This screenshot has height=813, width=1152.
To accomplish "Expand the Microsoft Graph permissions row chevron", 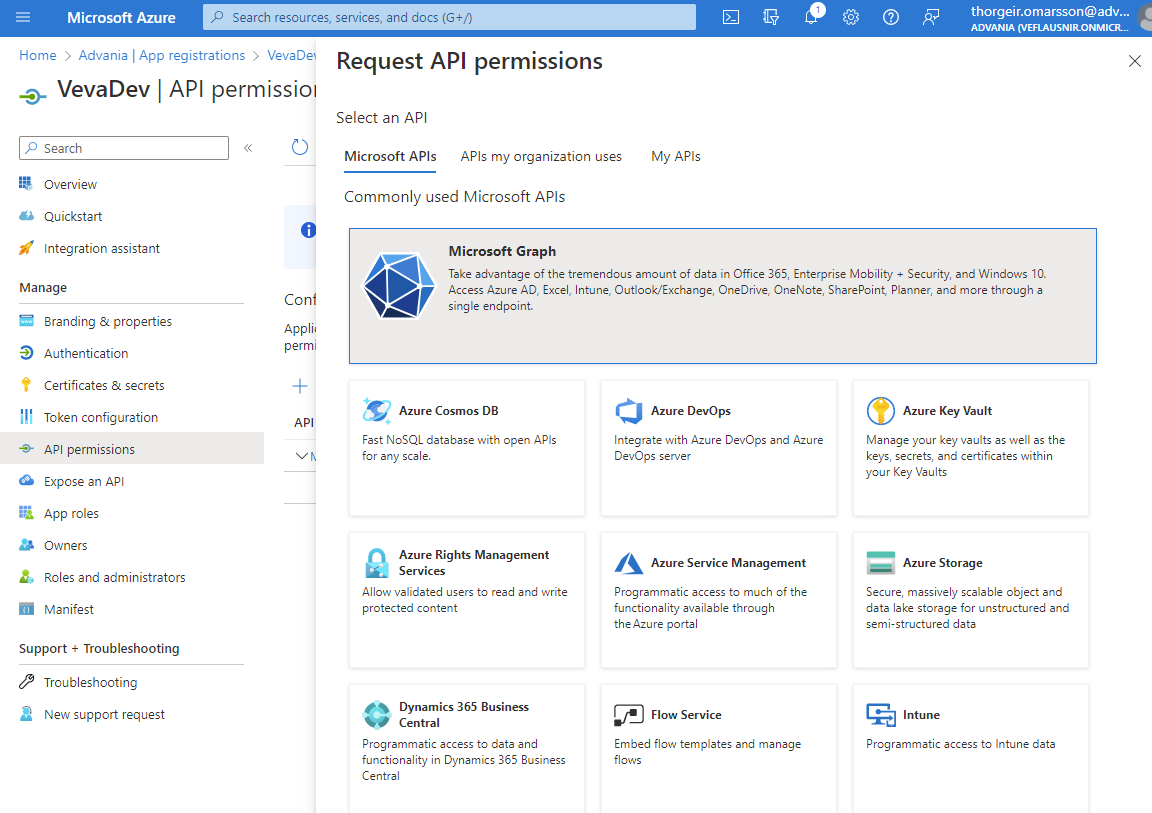I will [x=301, y=456].
